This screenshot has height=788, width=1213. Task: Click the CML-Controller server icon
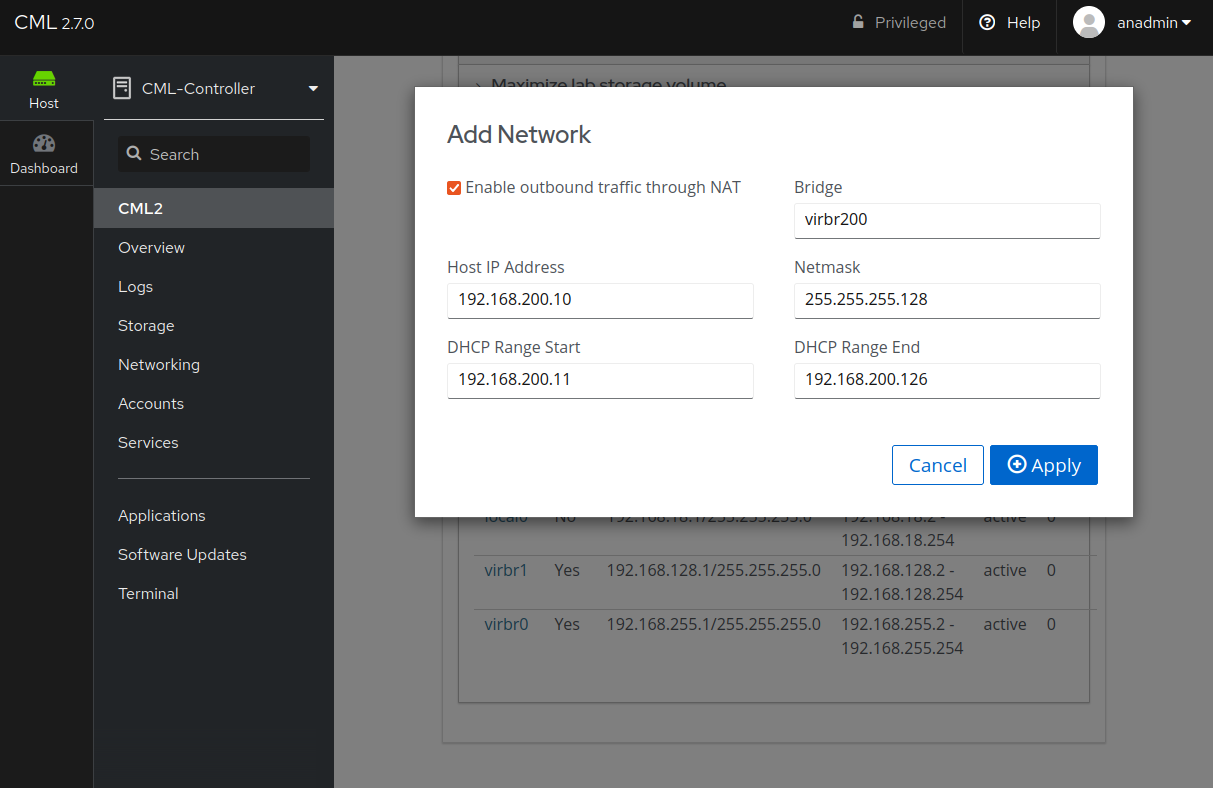[x=121, y=88]
